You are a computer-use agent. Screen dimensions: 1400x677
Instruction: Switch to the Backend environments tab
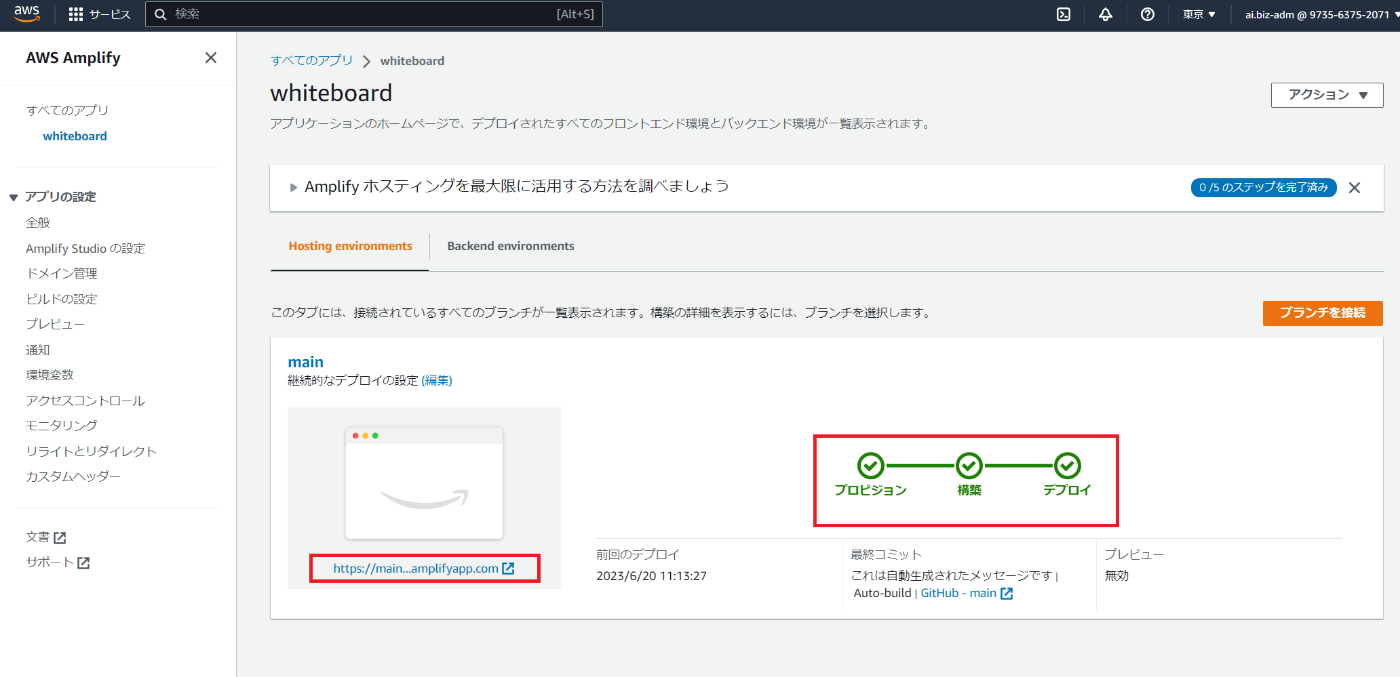510,246
